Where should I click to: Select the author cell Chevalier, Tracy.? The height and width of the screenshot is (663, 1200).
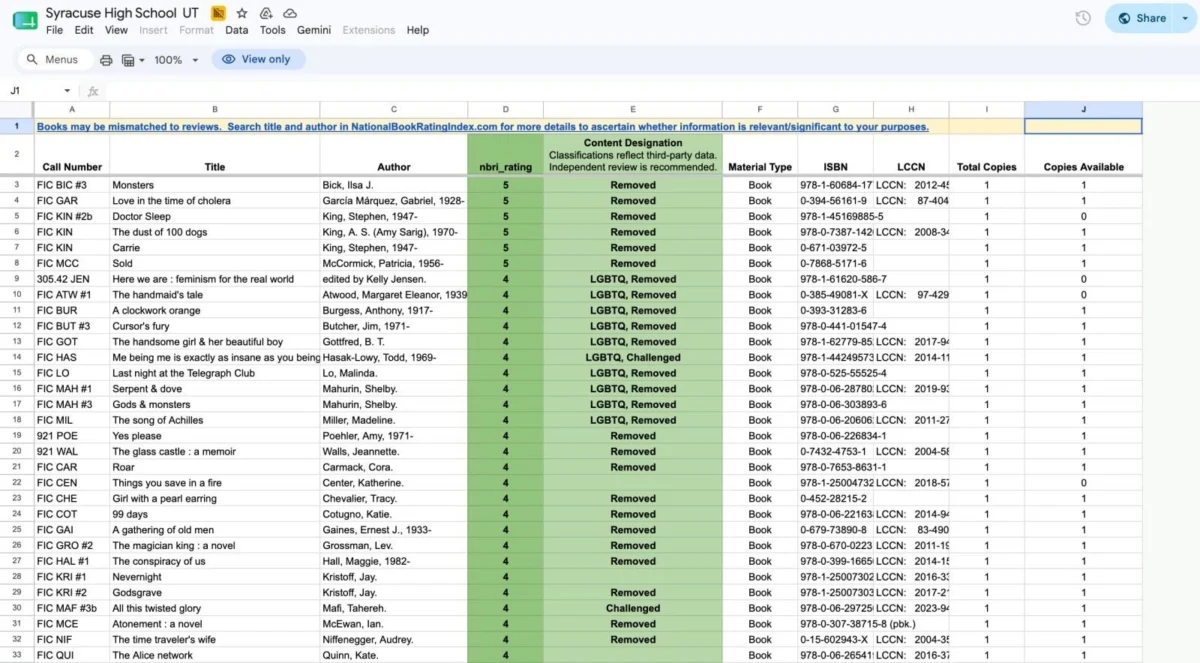(394, 498)
